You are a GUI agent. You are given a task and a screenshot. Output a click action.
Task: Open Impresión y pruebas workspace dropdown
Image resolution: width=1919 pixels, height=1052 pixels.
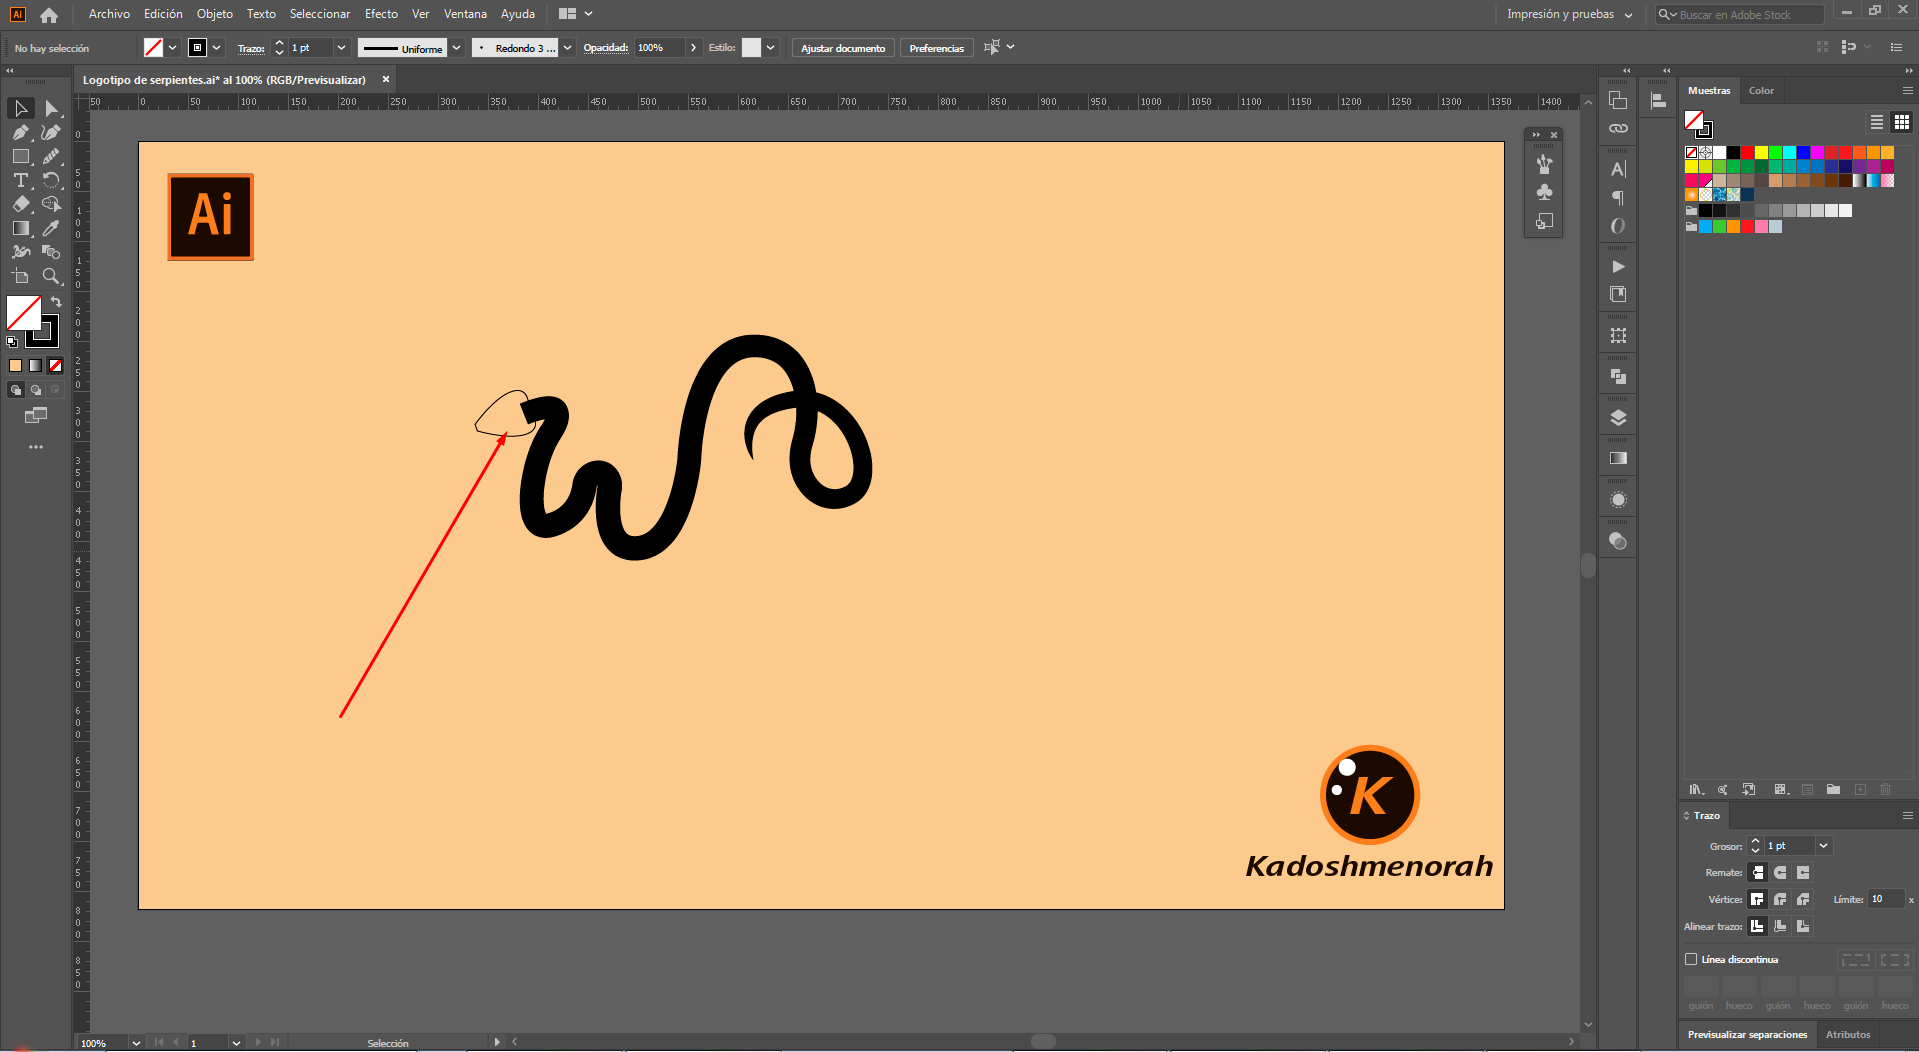point(1570,15)
